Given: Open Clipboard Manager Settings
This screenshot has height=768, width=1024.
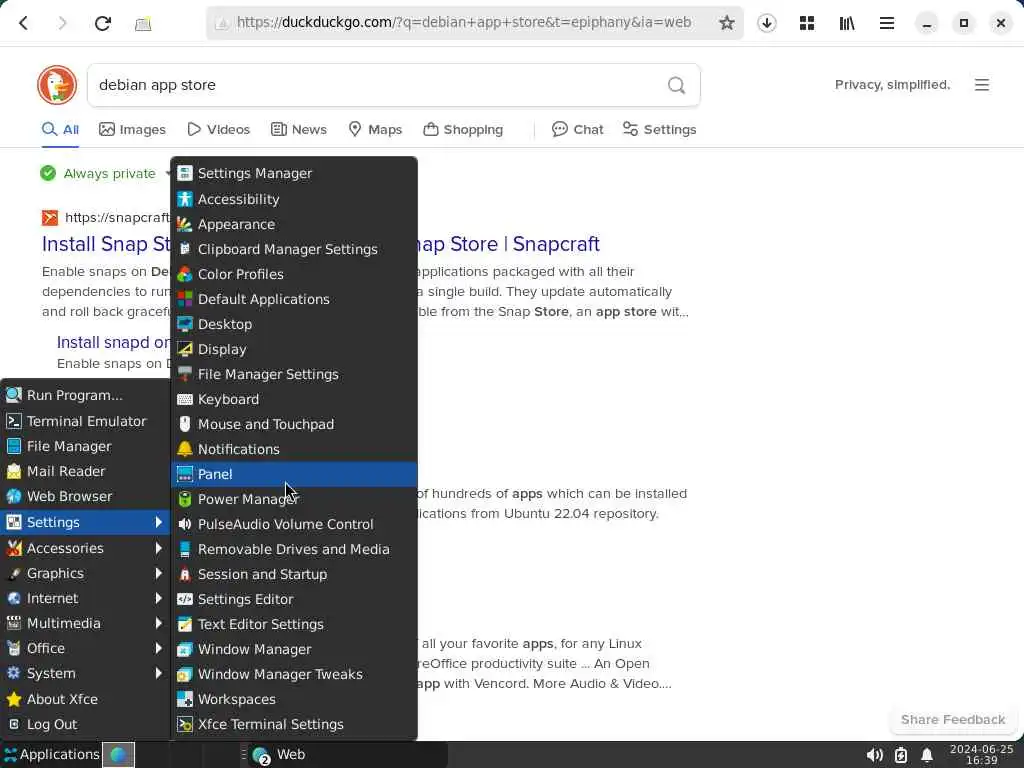Looking at the screenshot, I should coord(294,249).
